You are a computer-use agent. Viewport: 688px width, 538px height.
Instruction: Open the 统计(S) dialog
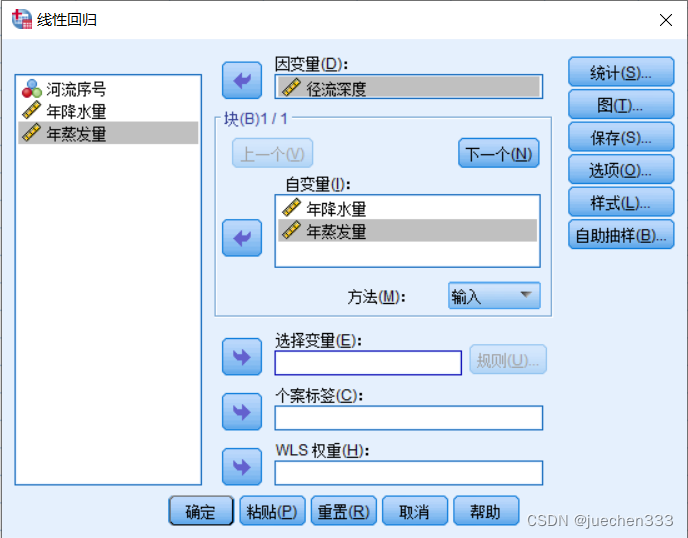(x=621, y=72)
